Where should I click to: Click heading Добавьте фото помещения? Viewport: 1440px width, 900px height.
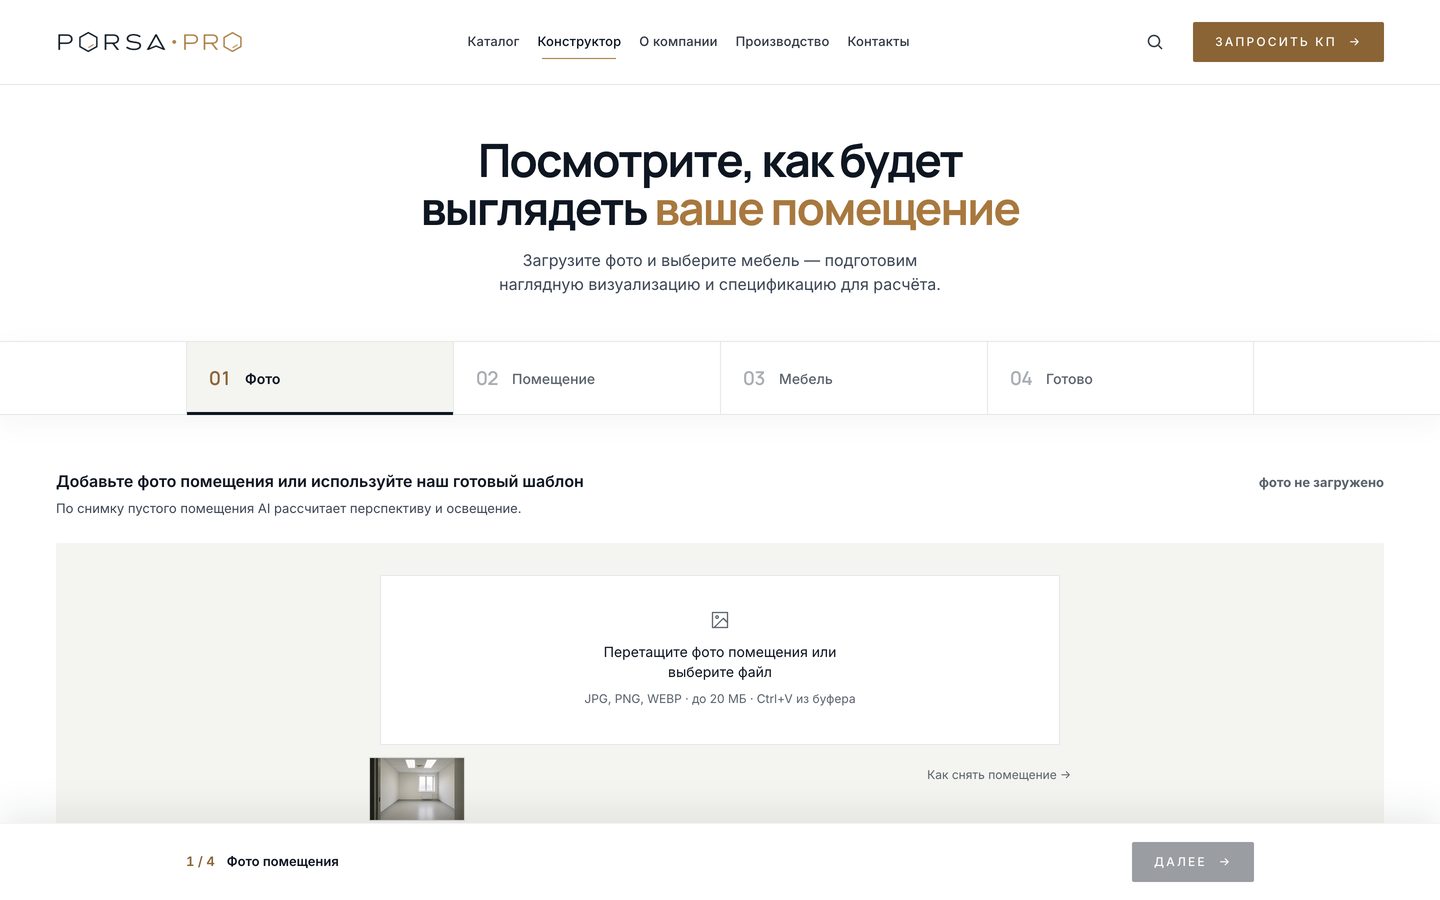[x=320, y=481]
